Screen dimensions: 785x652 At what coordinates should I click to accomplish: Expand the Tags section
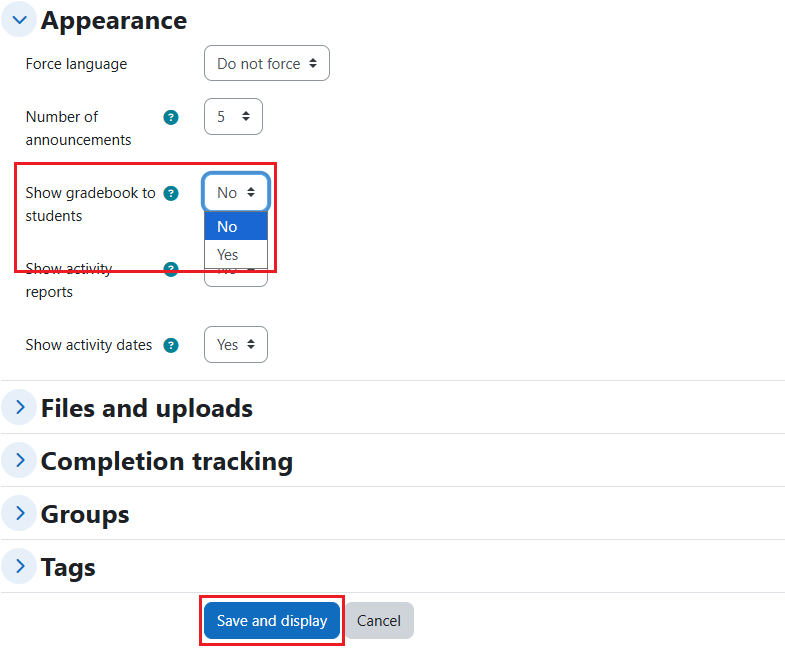point(19,566)
